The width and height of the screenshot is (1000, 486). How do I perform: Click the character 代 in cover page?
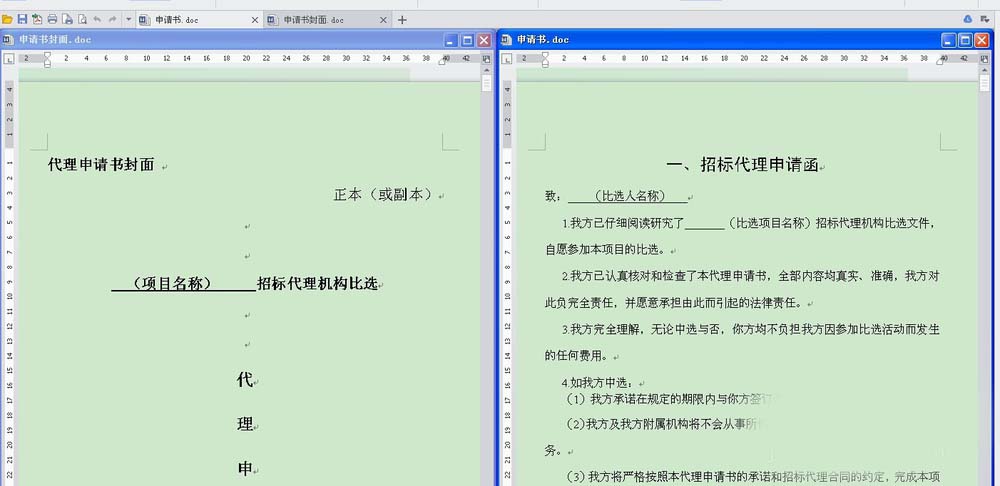click(245, 381)
